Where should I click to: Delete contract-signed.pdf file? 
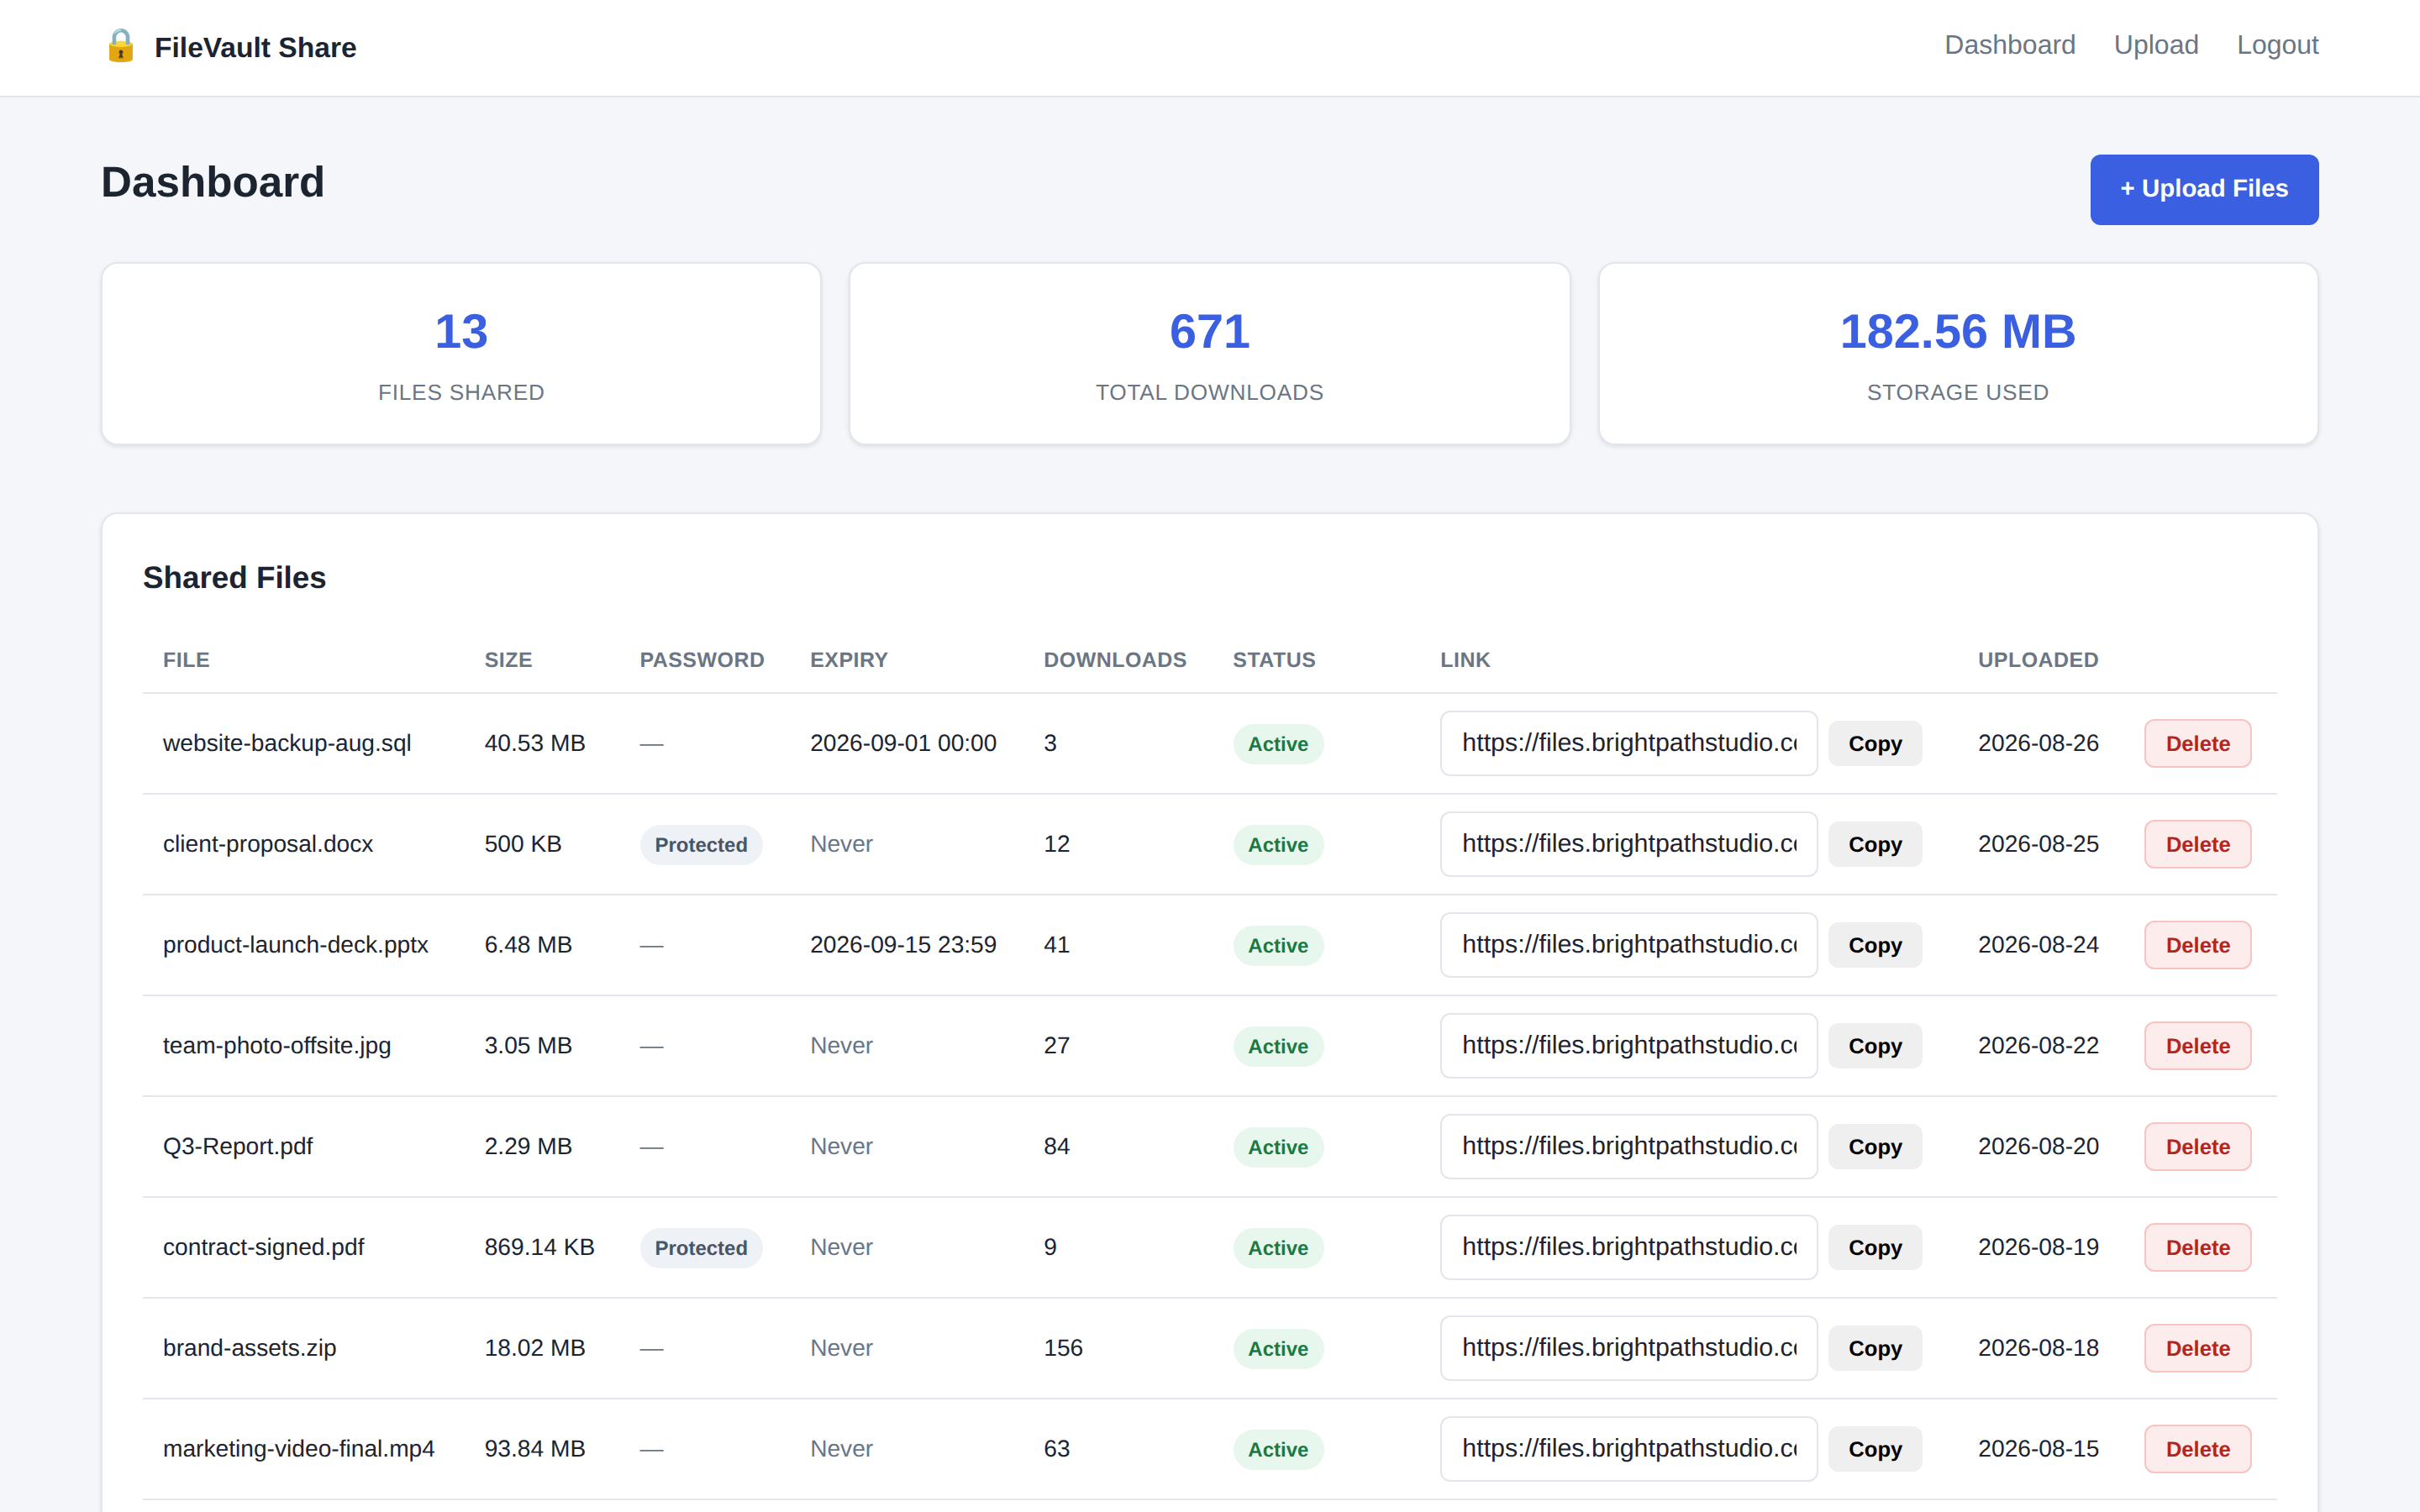tap(2198, 1247)
